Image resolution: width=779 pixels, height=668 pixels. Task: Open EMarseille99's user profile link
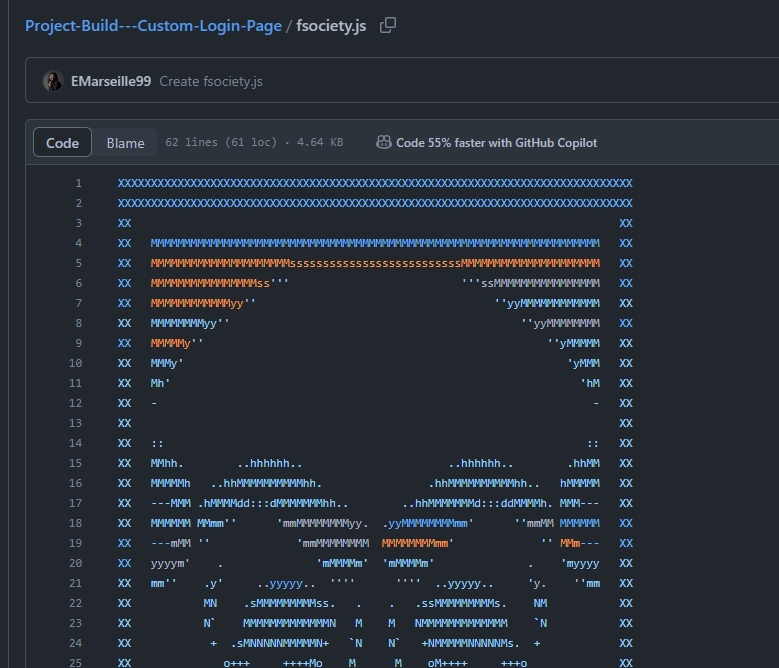(111, 81)
